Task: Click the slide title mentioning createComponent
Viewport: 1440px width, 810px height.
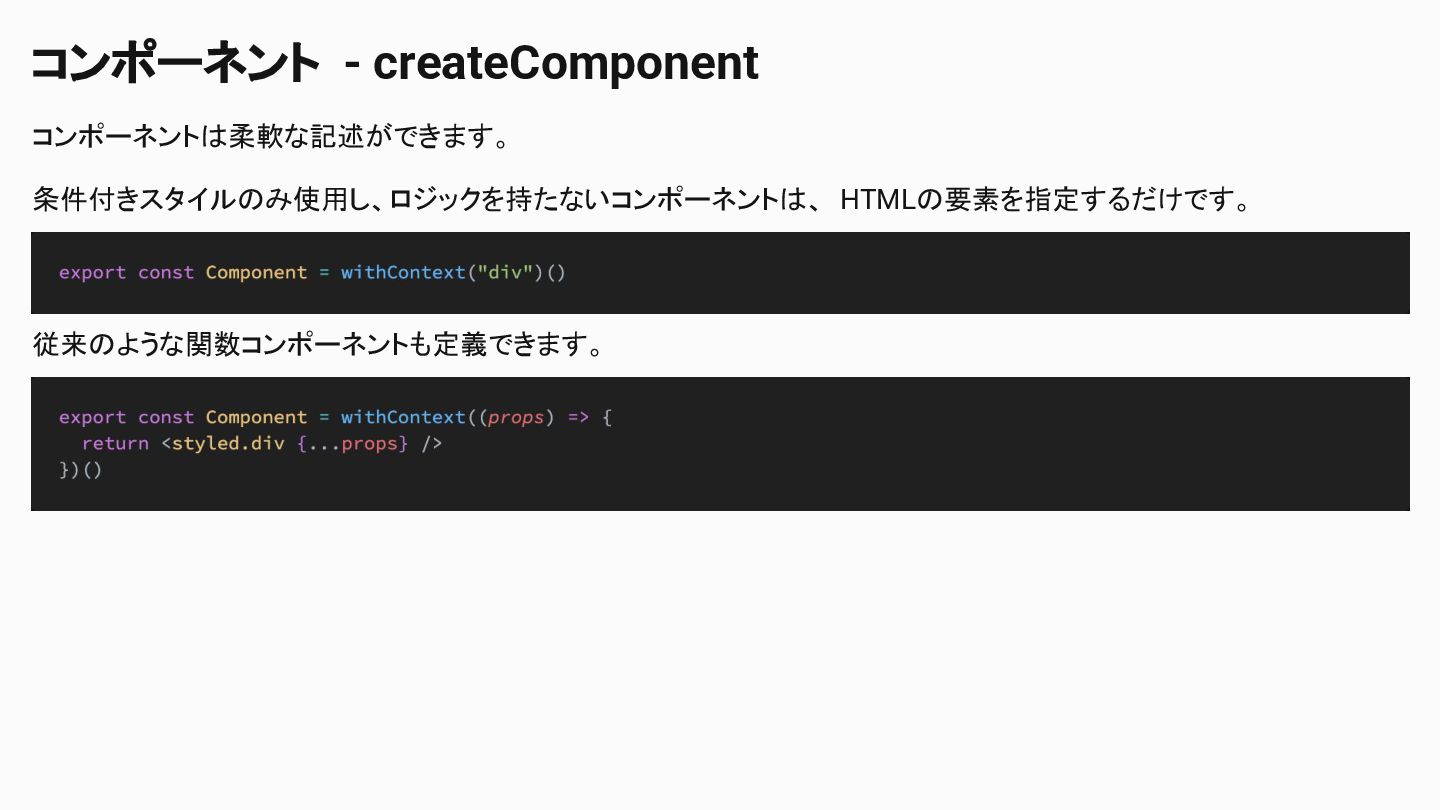Action: [x=394, y=64]
